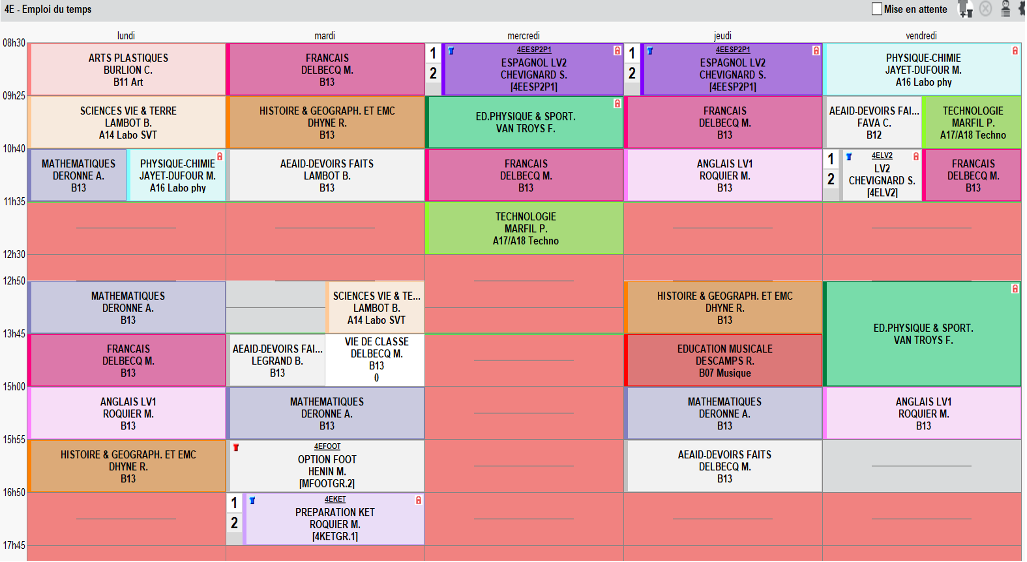Select the vendredi day header
This screenshot has width=1027, height=562.
coord(922,35)
